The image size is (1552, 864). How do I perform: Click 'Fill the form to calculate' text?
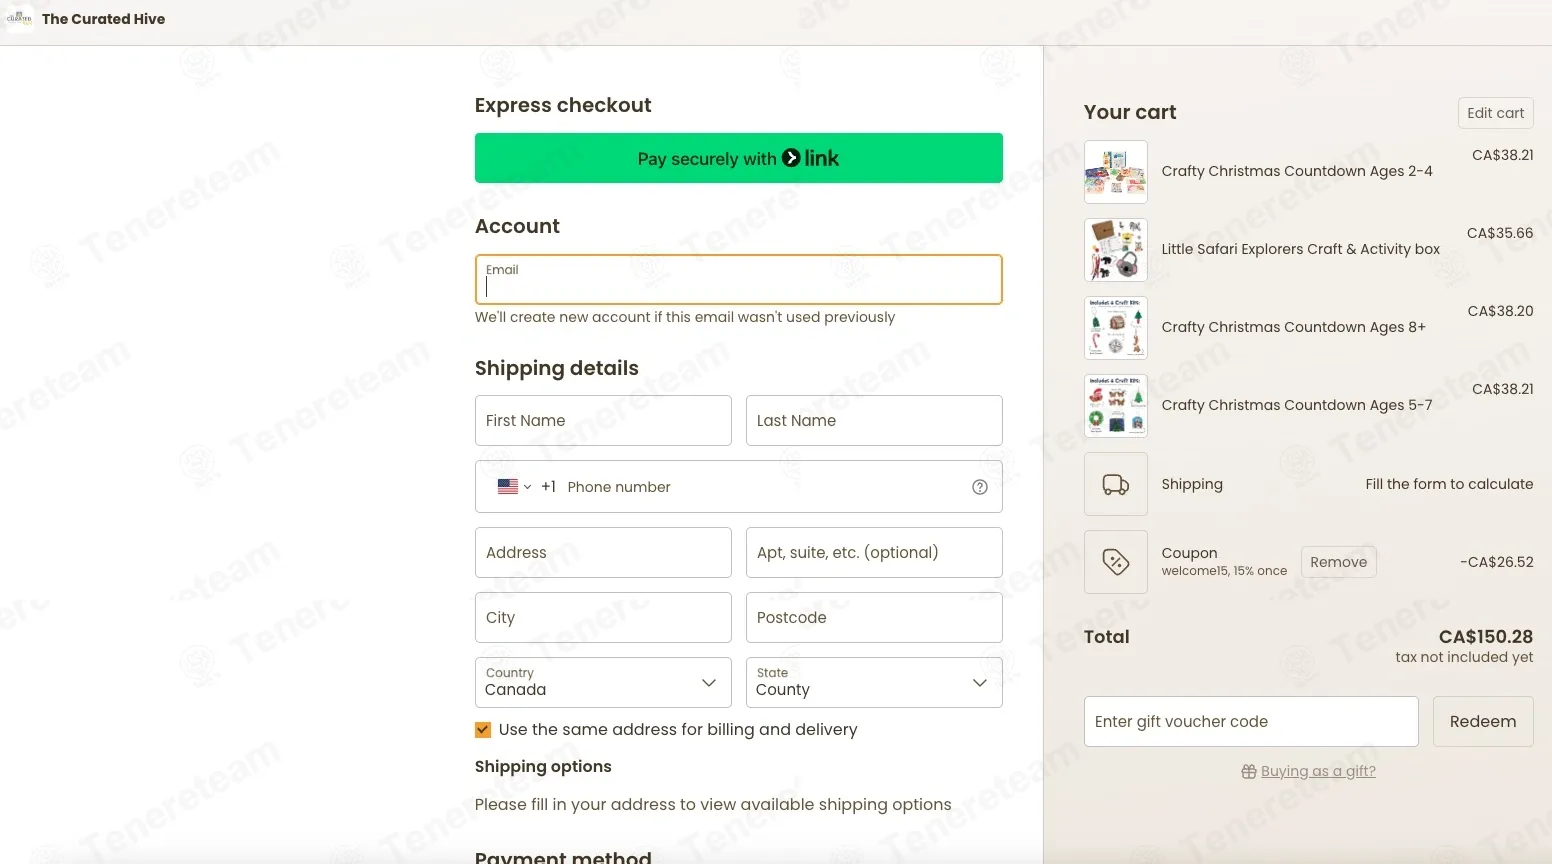click(1449, 484)
